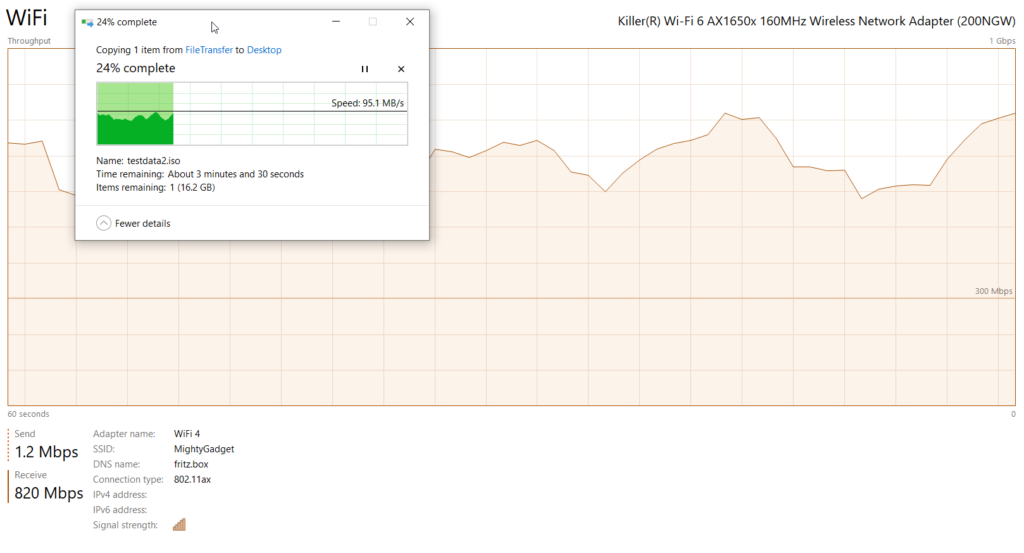Viewport: 1024px width, 553px height.
Task: Cancel the testdata2.iso copy operation
Action: [x=401, y=69]
